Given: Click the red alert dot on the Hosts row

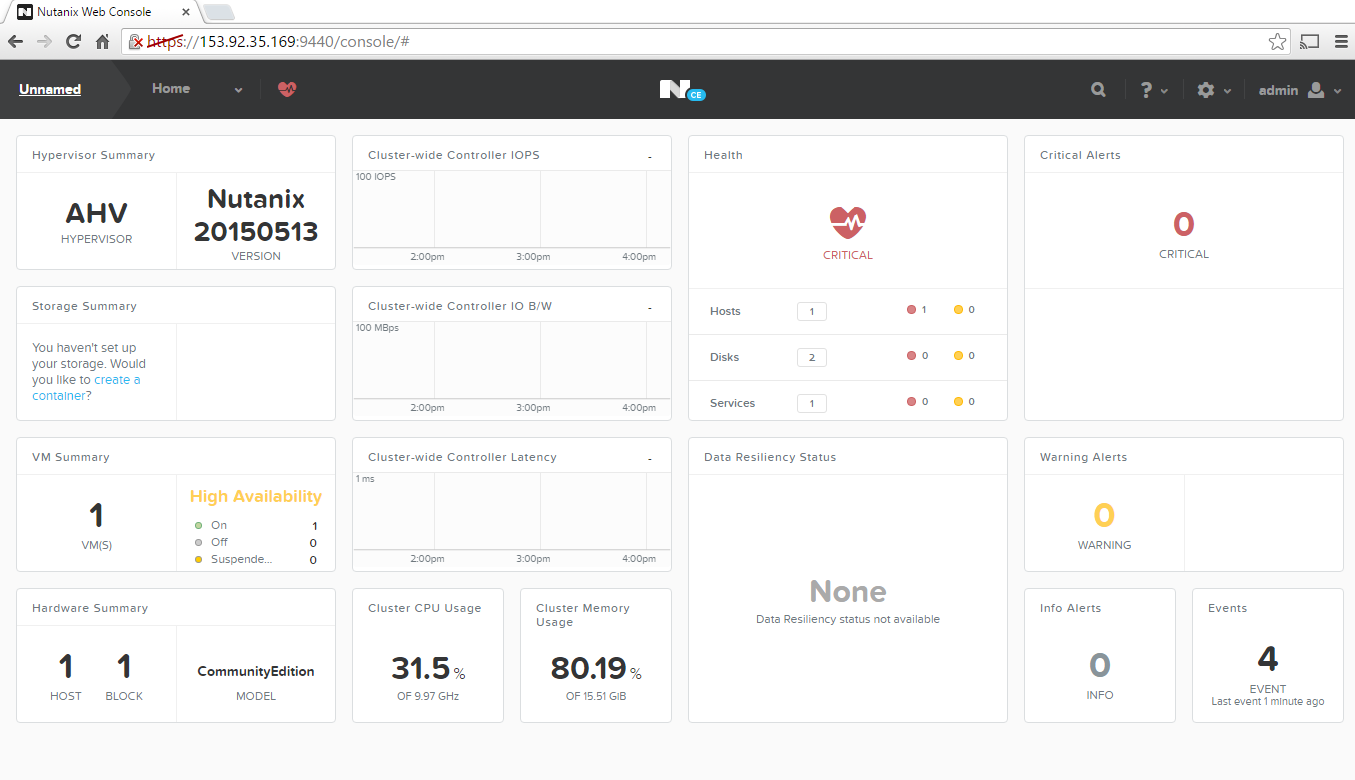Looking at the screenshot, I should click(908, 309).
